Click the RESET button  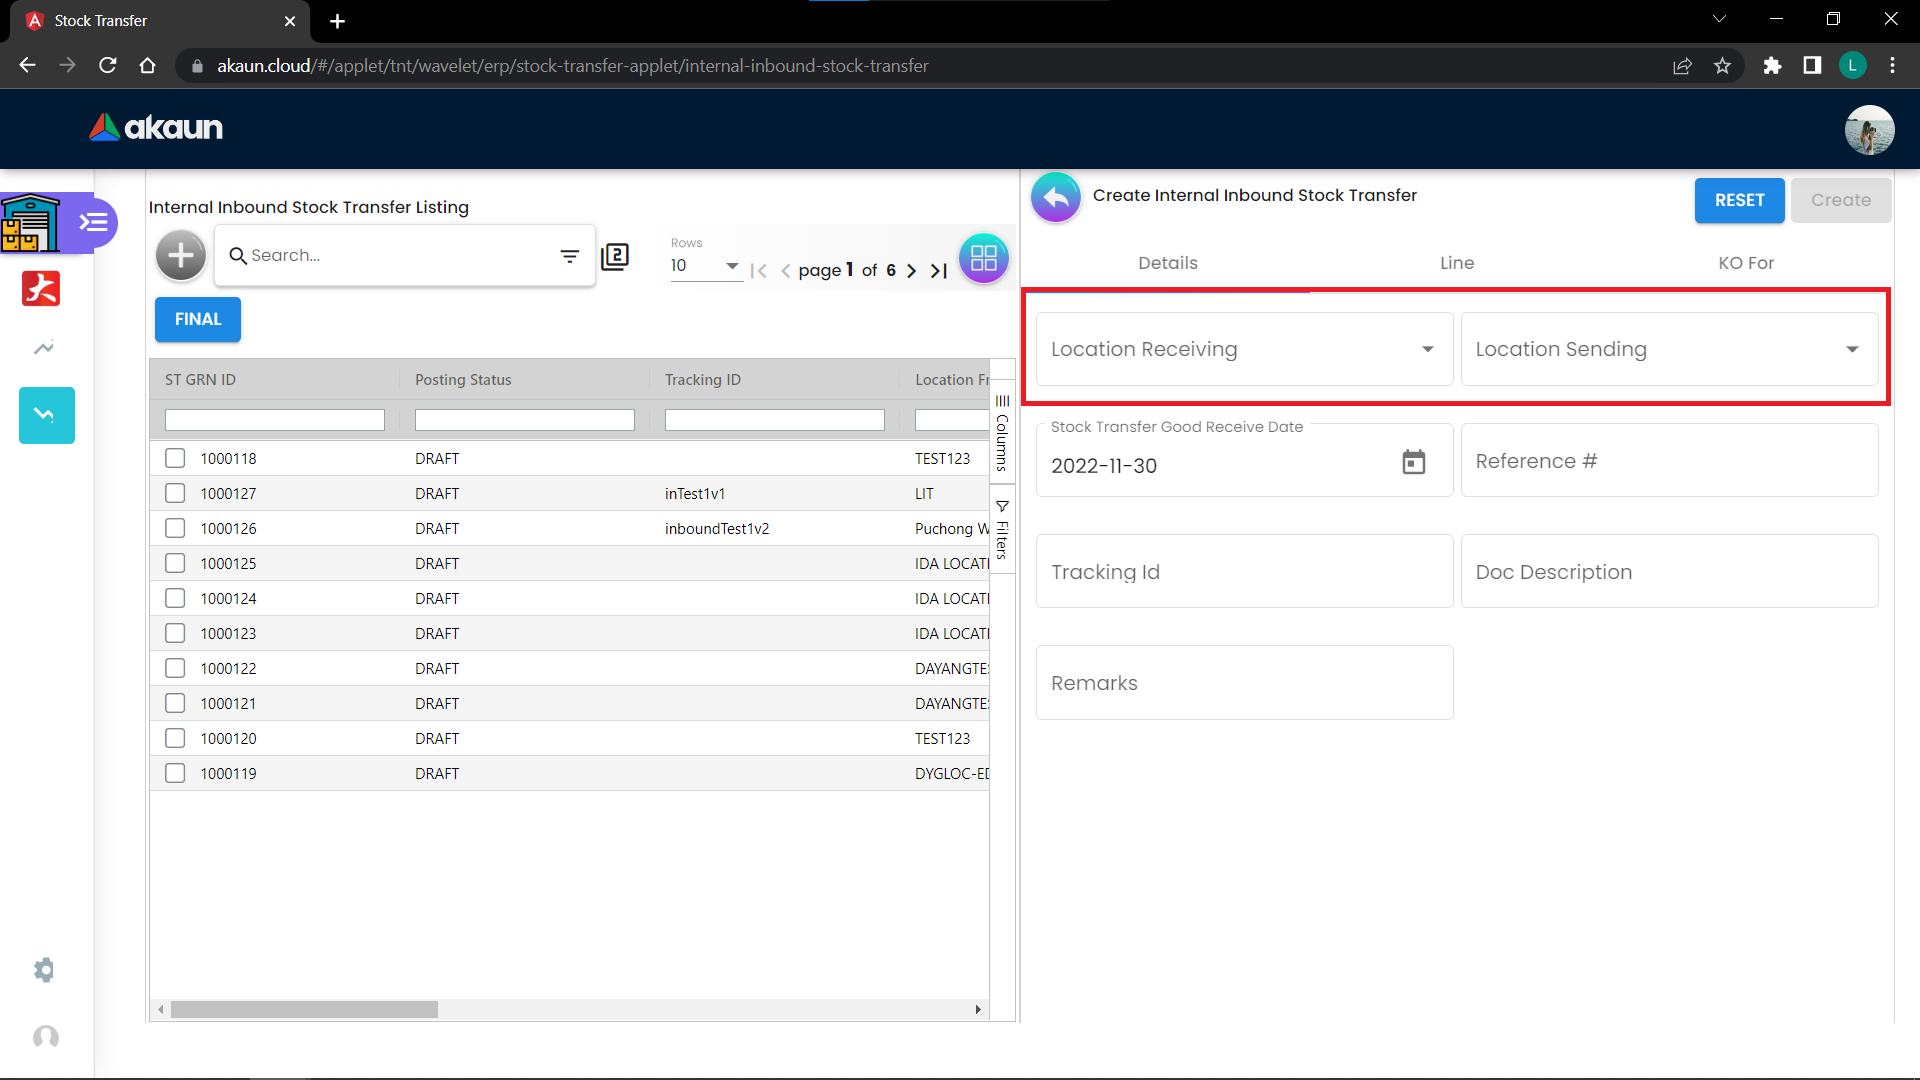coord(1739,200)
